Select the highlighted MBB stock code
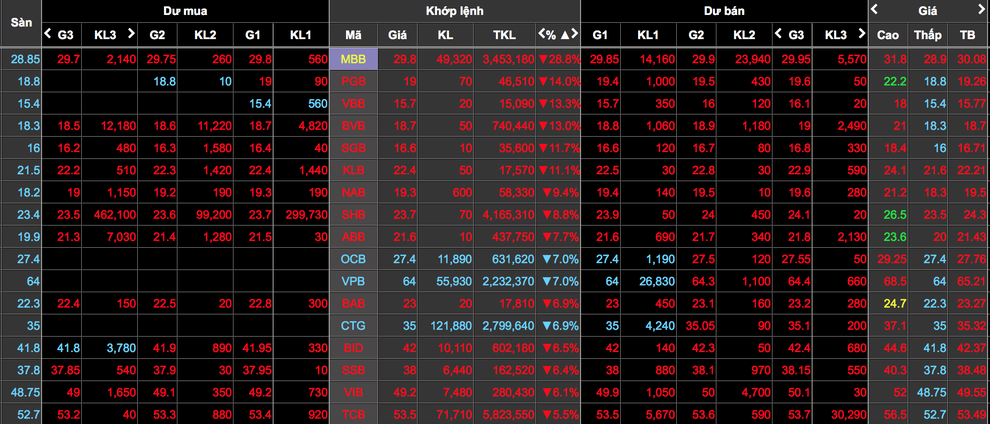This screenshot has height=424, width=990. point(354,59)
